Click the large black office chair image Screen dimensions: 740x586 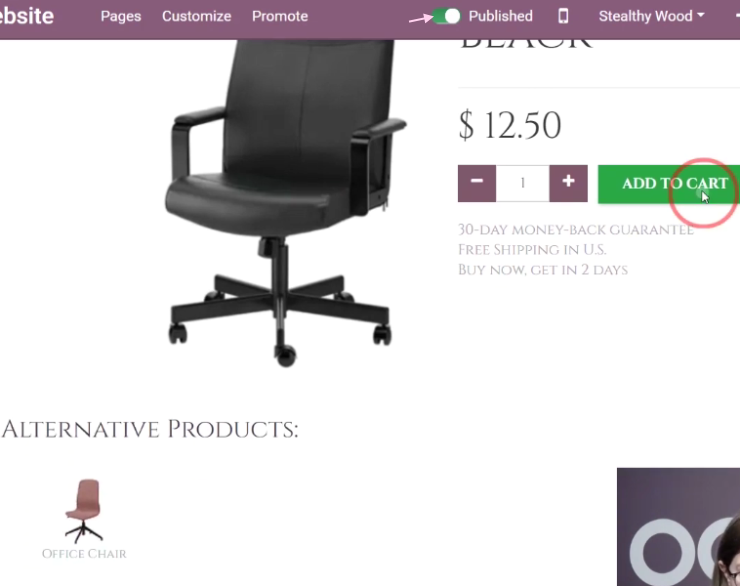pyautogui.click(x=283, y=203)
